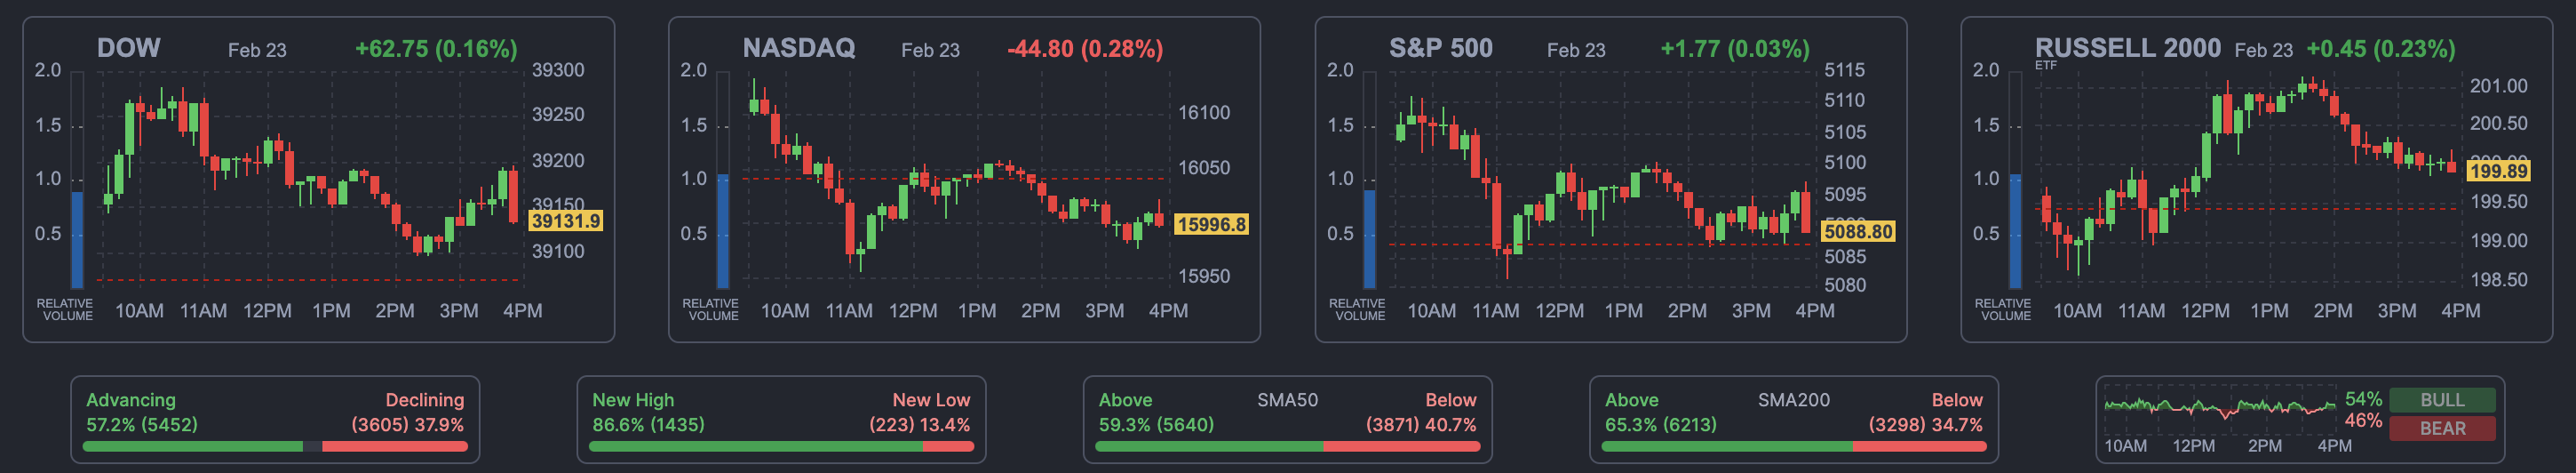The width and height of the screenshot is (2576, 473).
Task: Click NASDAQ current price tag 15996.8
Action: pos(1211,224)
